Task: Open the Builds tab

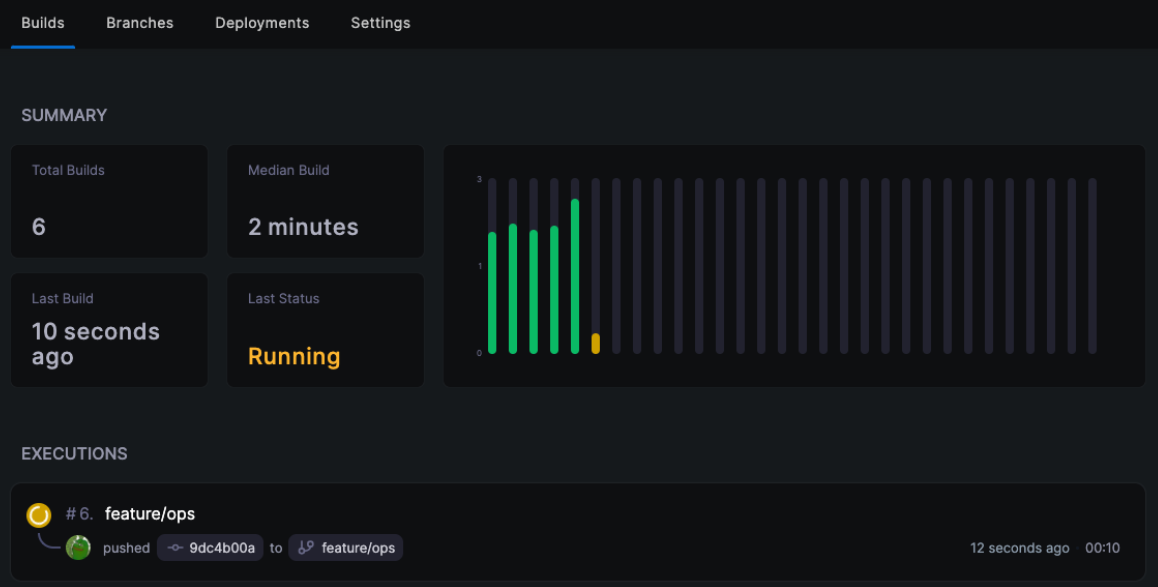Action: [x=43, y=23]
